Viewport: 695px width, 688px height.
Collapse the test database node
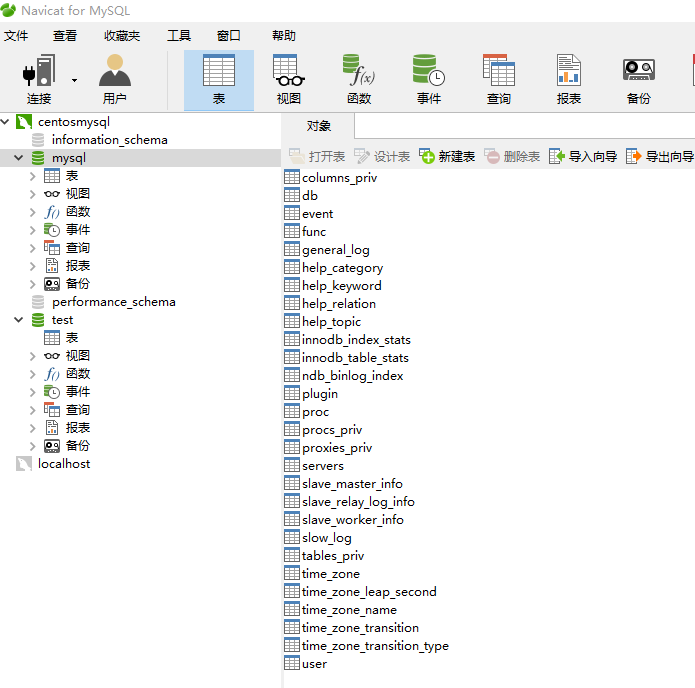coord(19,320)
